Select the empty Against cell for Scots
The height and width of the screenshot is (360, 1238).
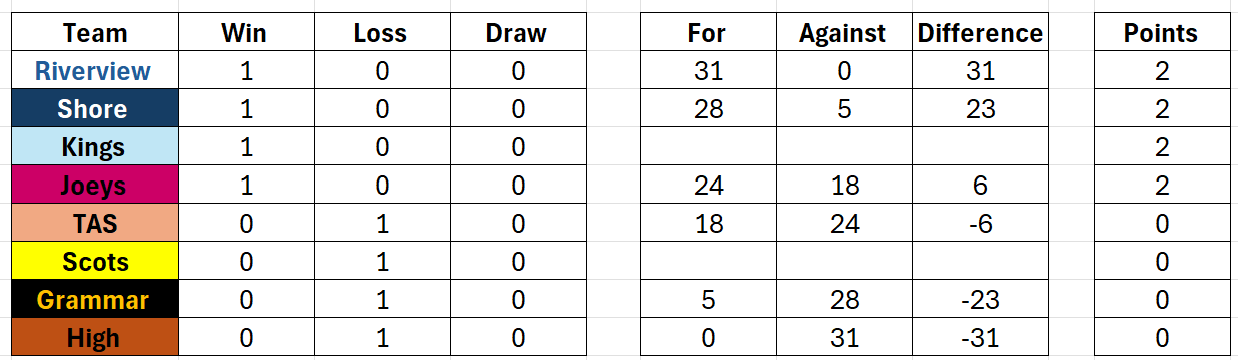843,261
